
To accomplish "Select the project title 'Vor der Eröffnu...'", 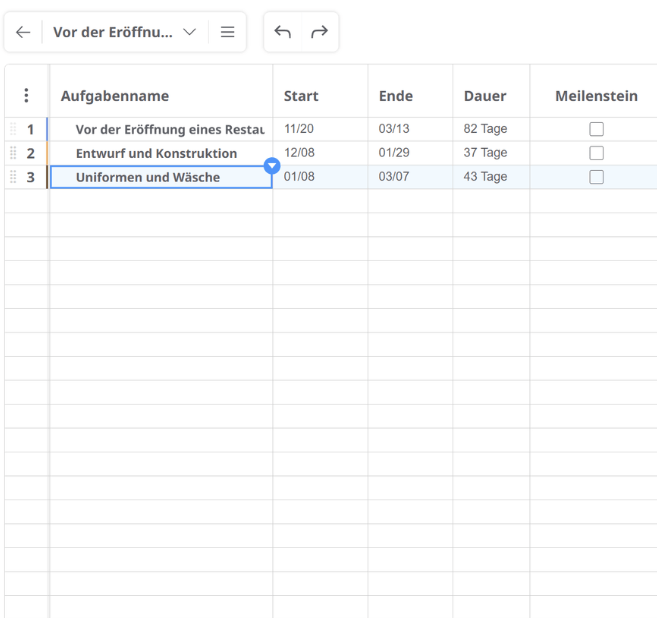I will [x=113, y=32].
